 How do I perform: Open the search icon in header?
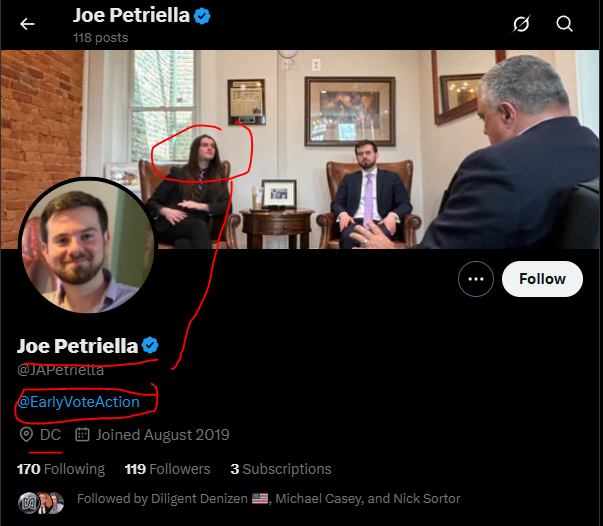(565, 24)
